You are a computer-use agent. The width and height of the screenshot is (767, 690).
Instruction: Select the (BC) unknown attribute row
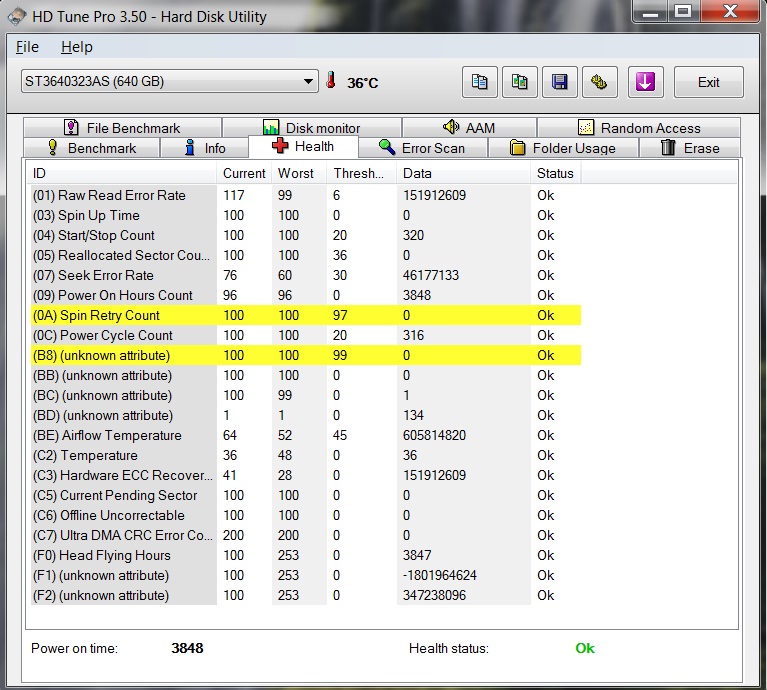(306, 395)
